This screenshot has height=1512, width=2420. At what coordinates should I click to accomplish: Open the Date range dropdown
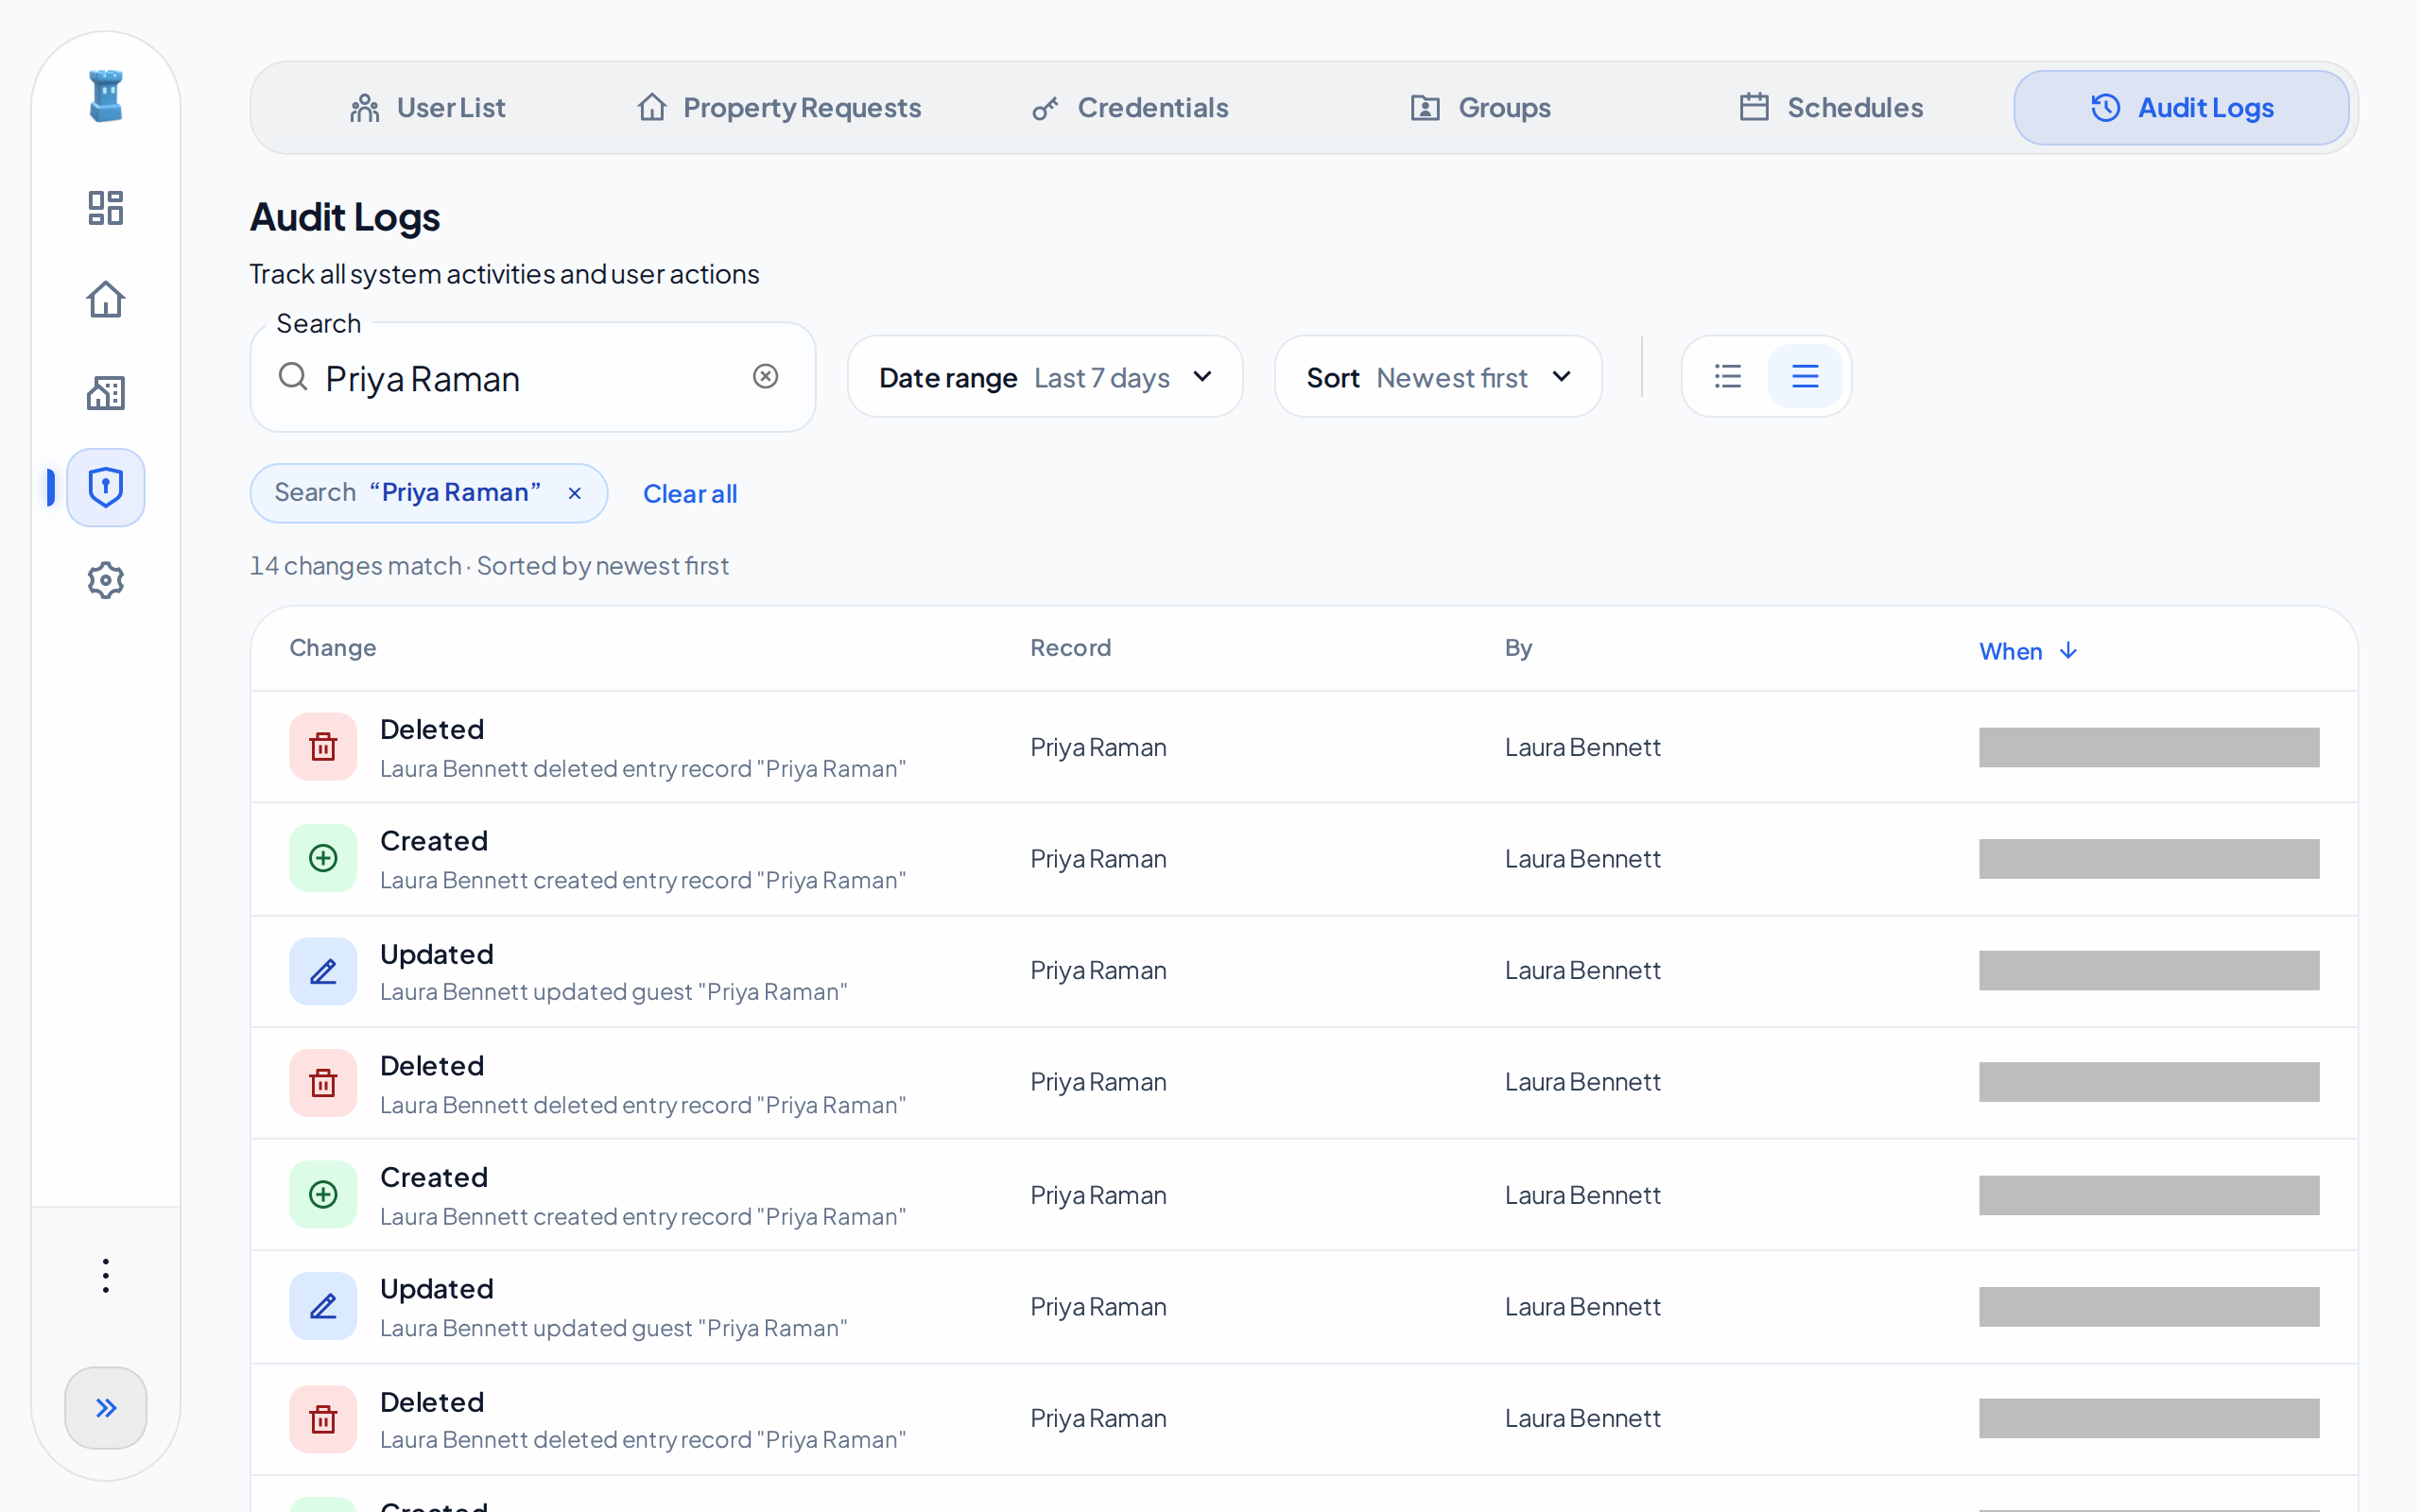point(1045,377)
